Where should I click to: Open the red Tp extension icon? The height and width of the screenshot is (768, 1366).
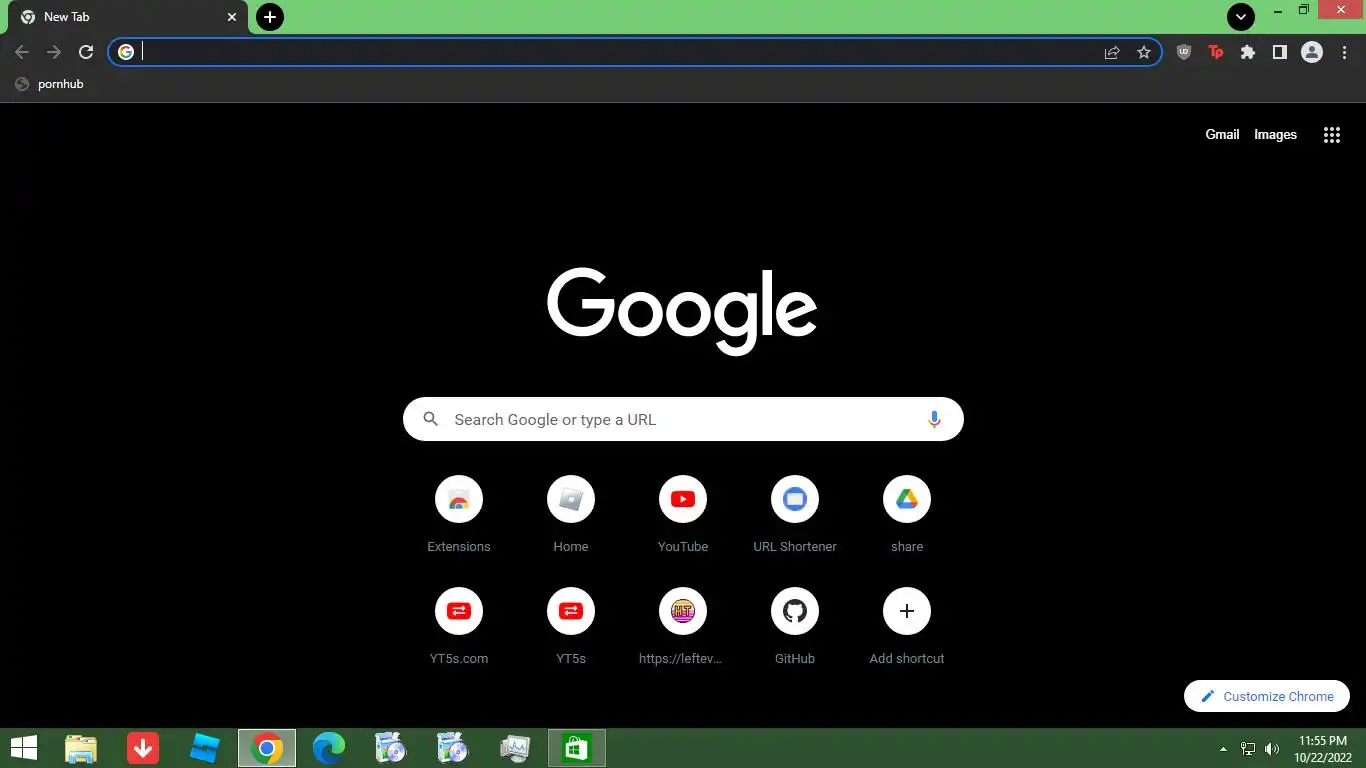[x=1216, y=52]
